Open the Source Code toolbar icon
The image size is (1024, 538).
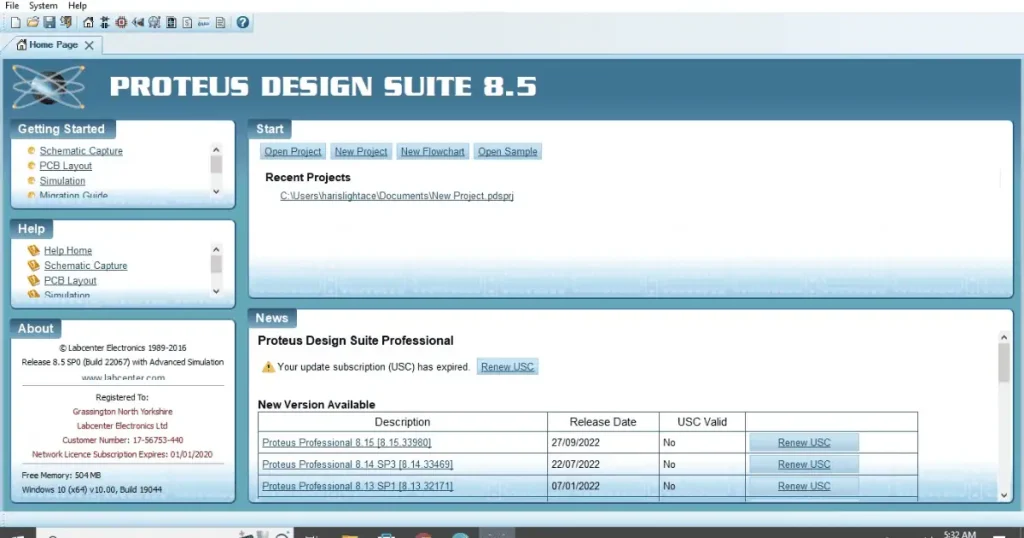204,22
